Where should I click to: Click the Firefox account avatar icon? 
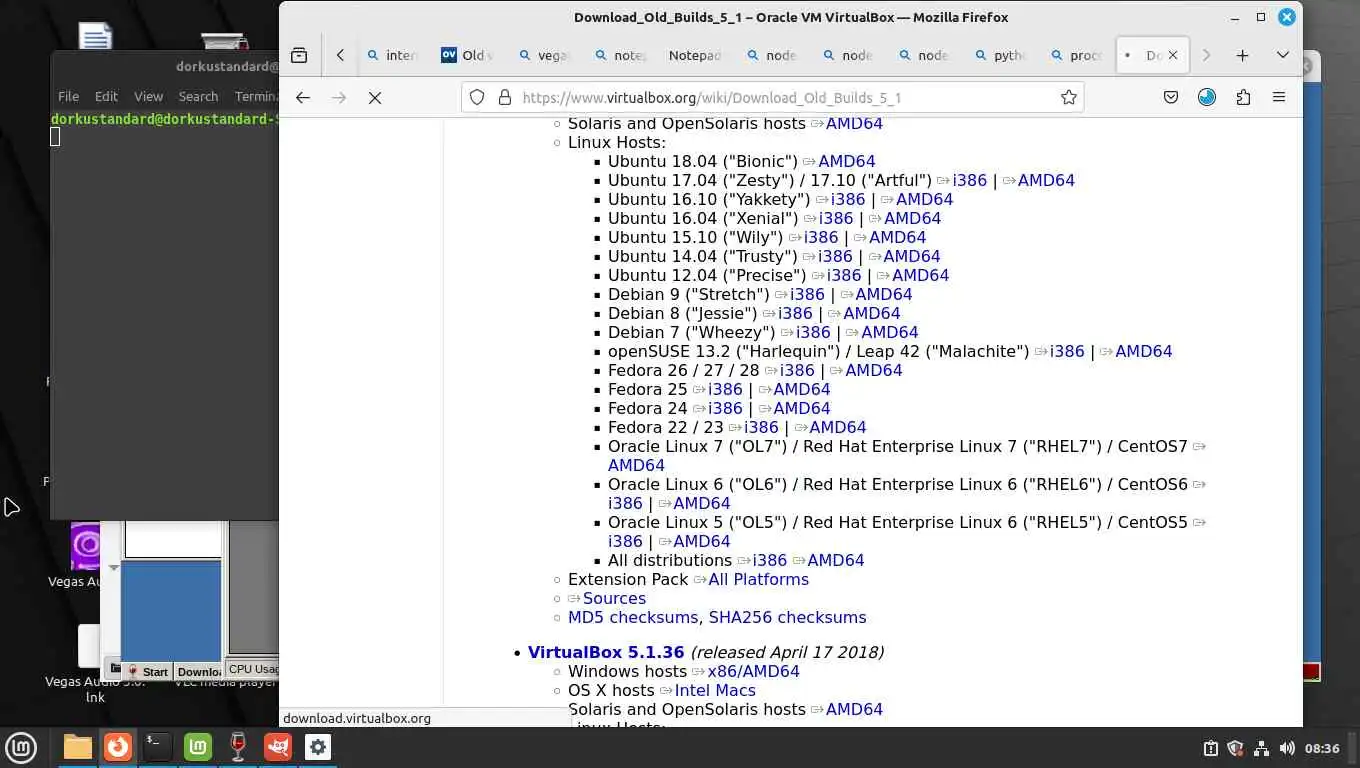click(x=1207, y=97)
